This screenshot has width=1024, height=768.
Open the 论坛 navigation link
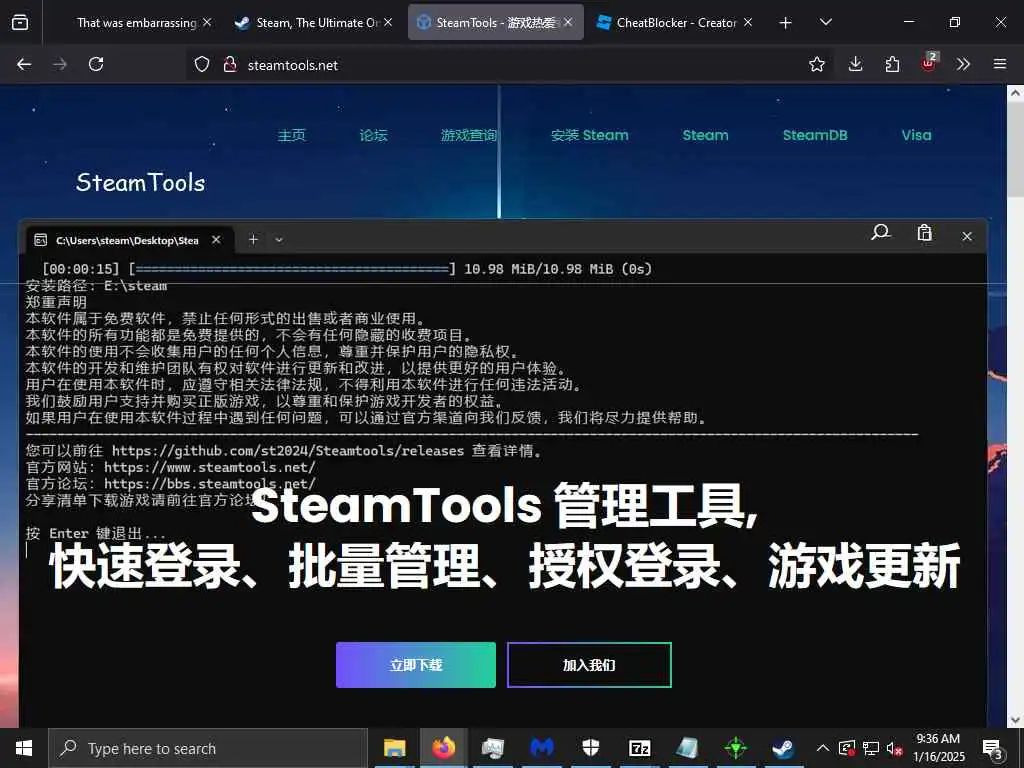click(x=374, y=135)
